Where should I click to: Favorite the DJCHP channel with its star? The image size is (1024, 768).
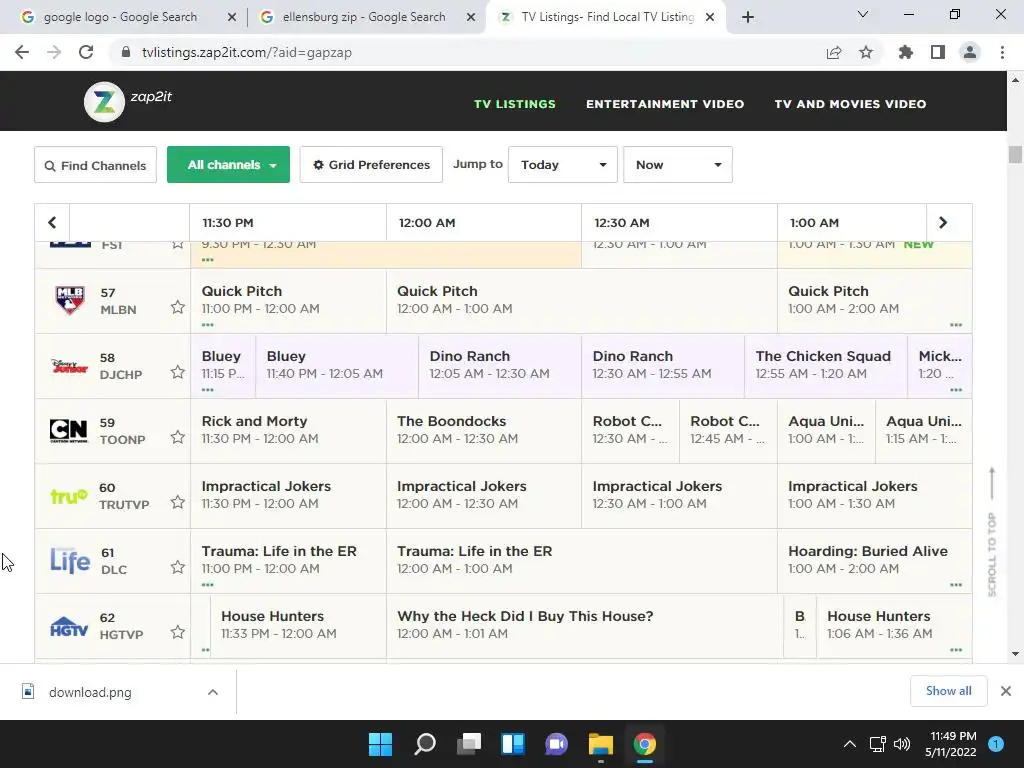(x=178, y=372)
